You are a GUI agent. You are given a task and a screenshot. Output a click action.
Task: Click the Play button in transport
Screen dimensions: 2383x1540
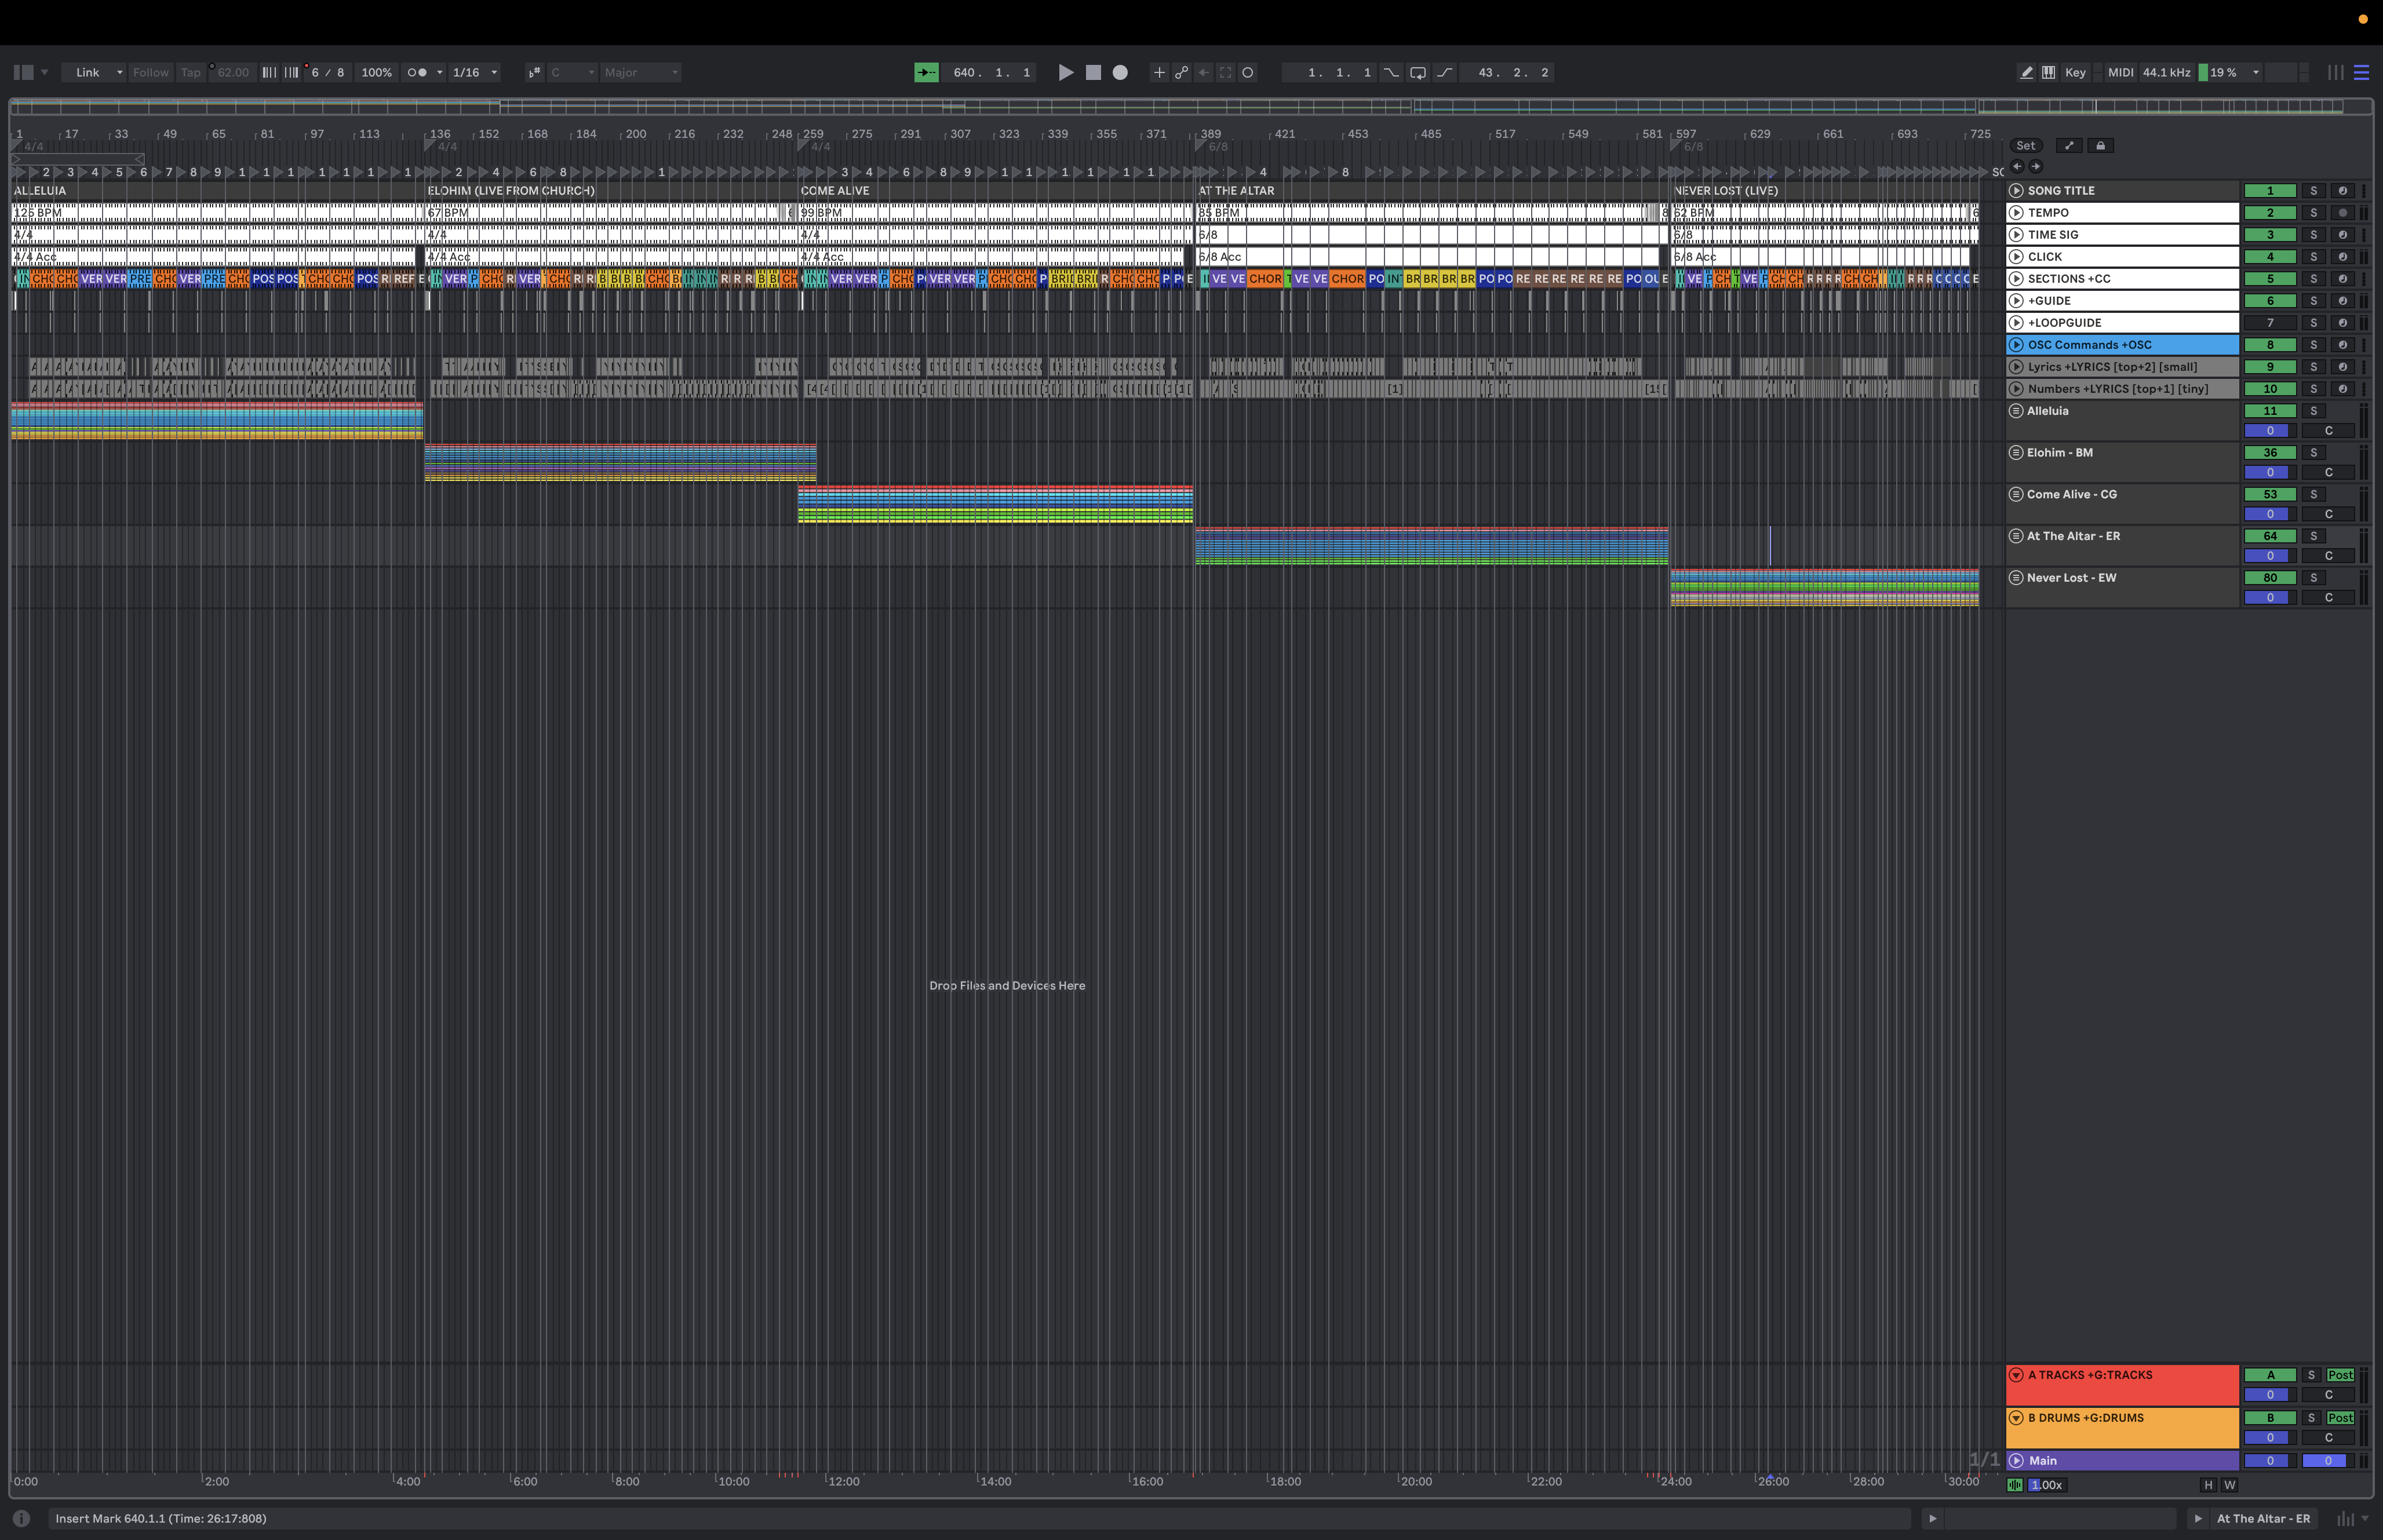[x=1066, y=72]
